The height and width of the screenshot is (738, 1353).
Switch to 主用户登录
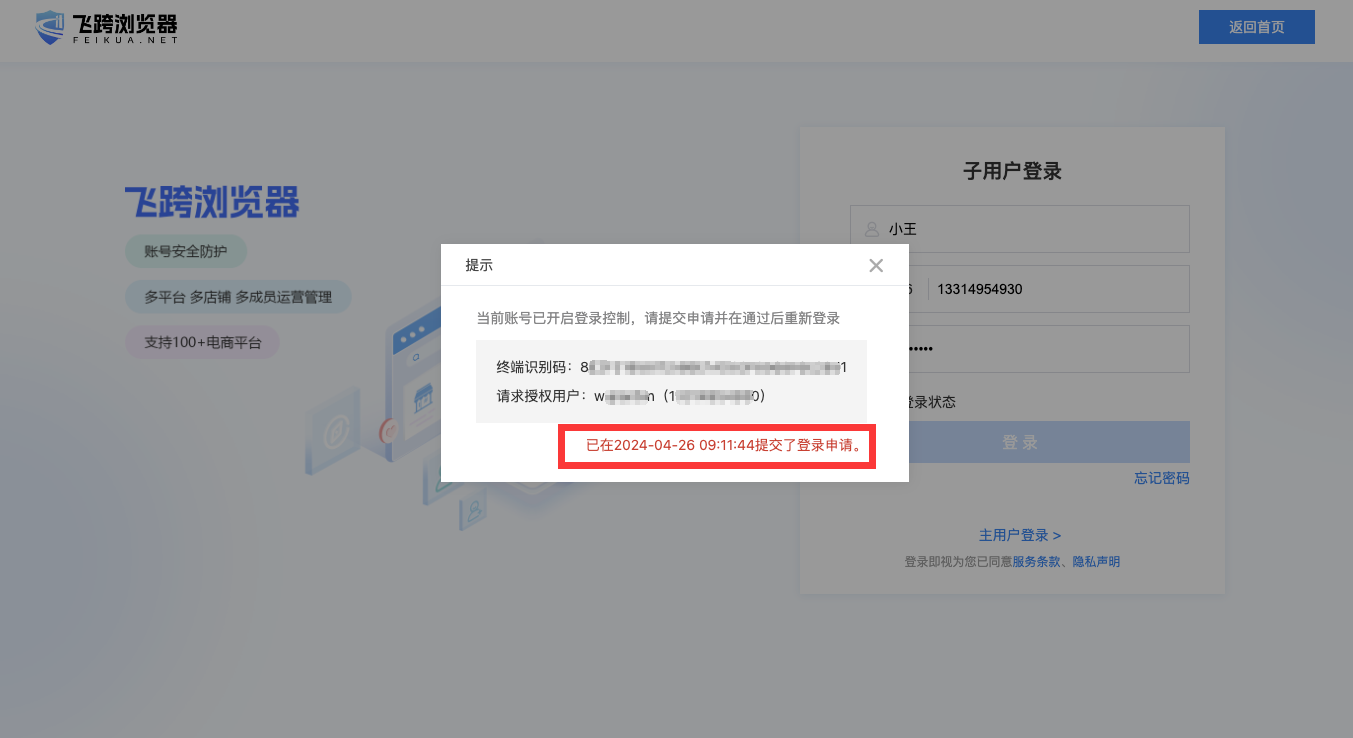click(1019, 535)
